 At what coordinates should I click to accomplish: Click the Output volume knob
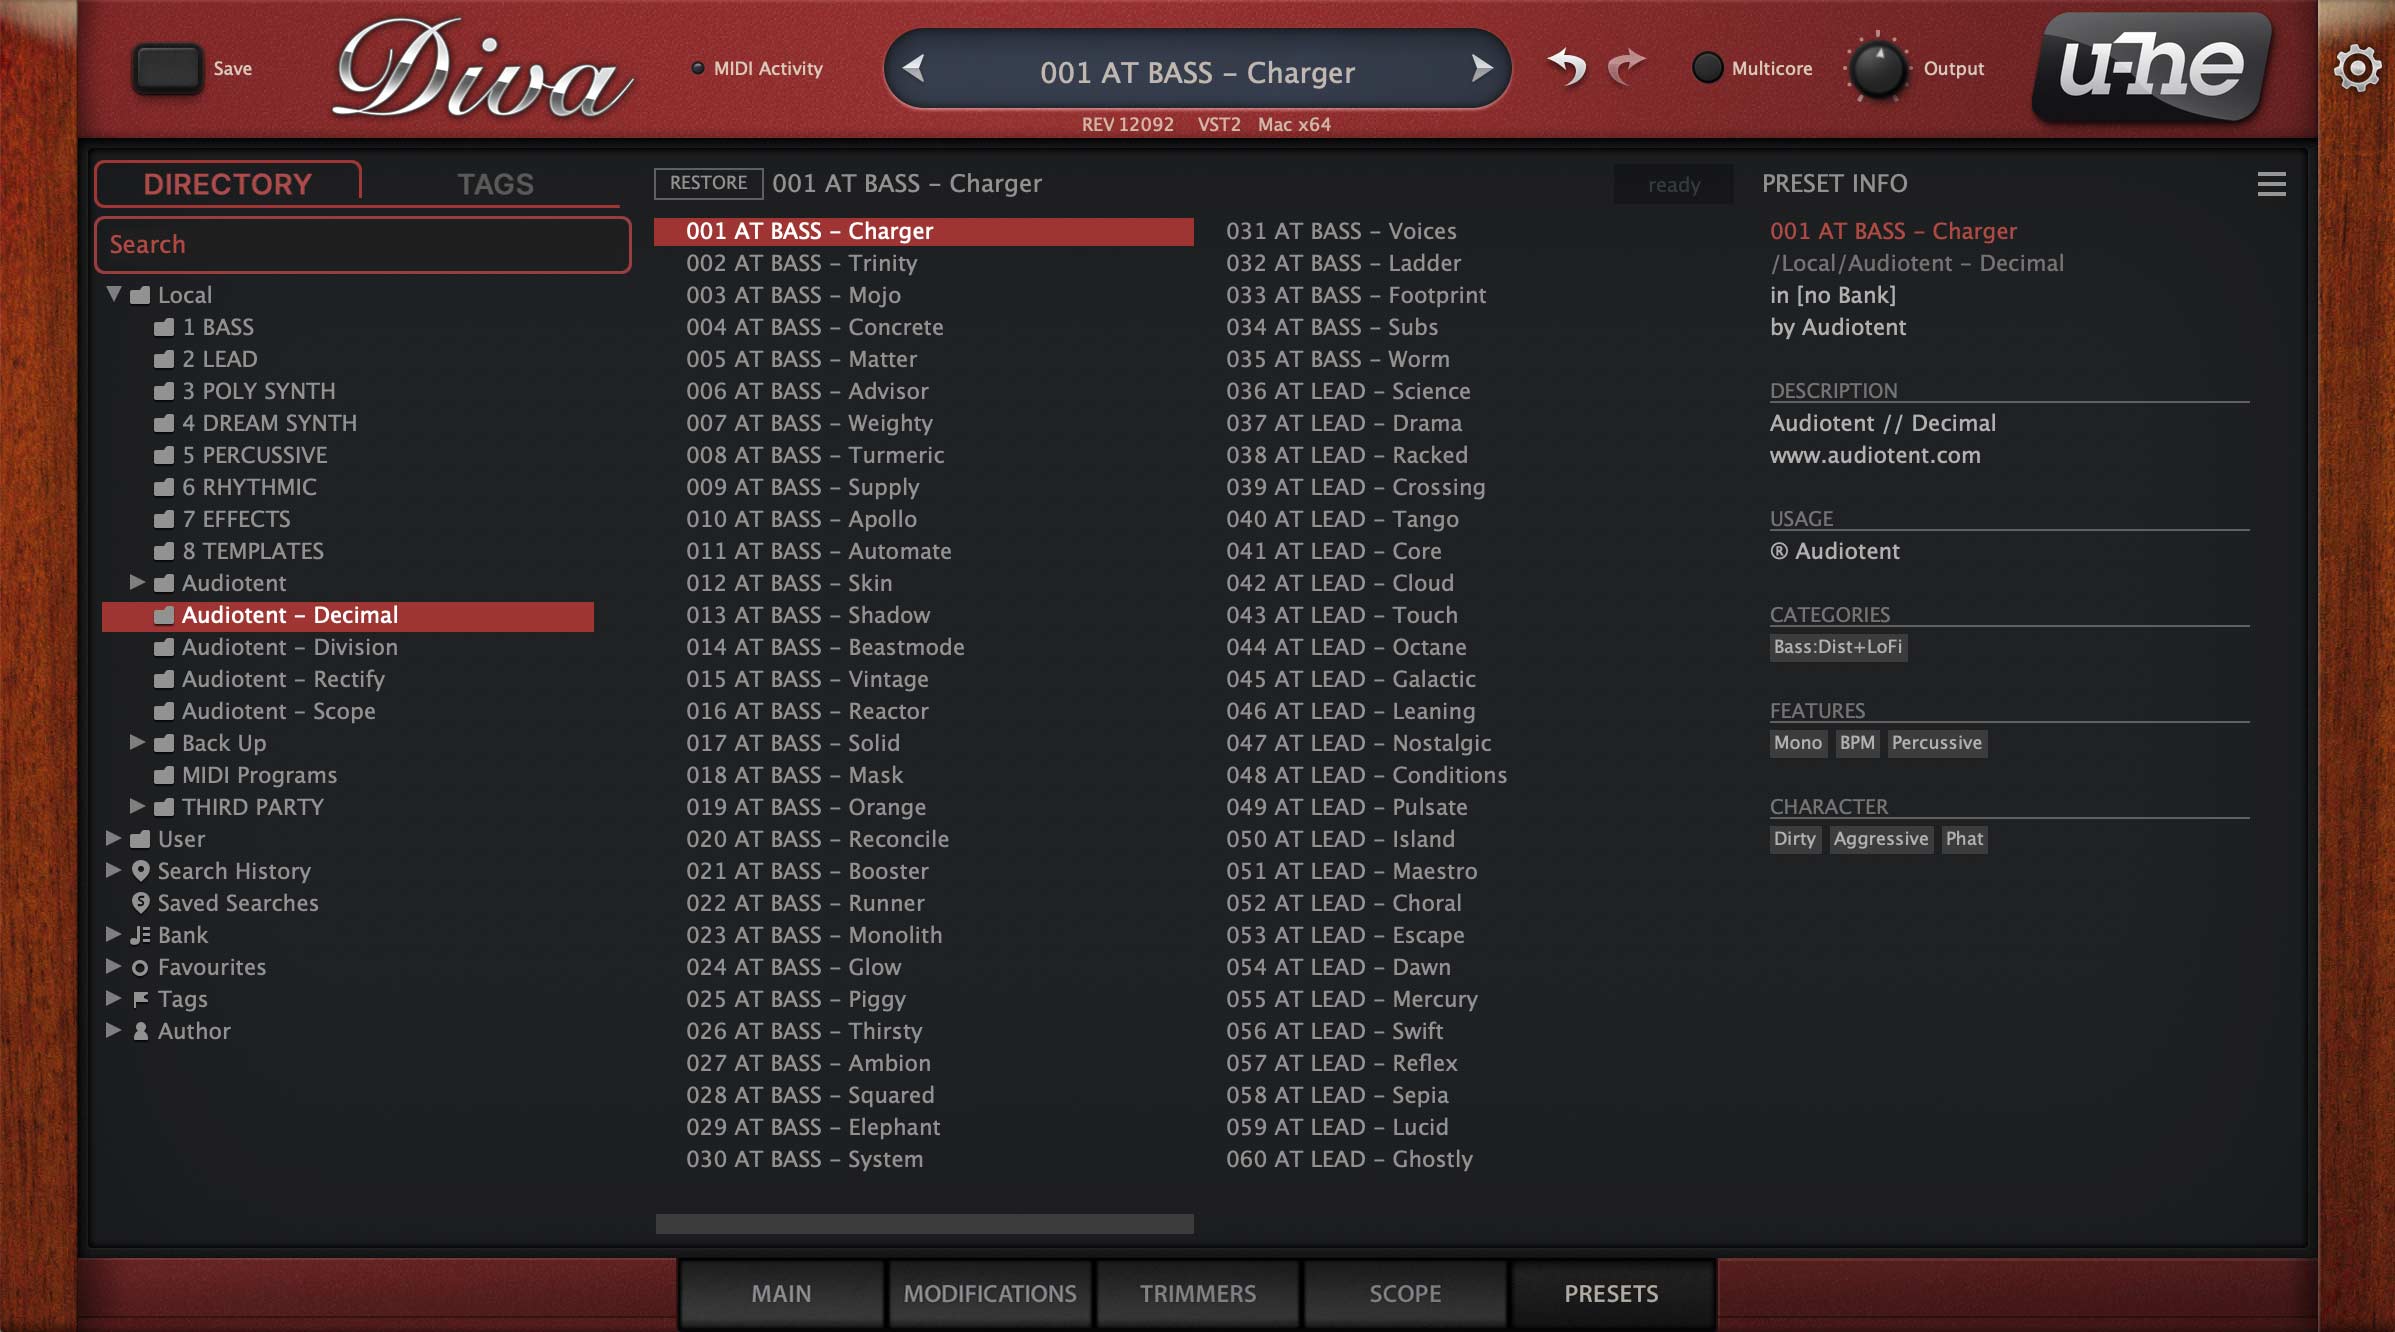[1877, 69]
